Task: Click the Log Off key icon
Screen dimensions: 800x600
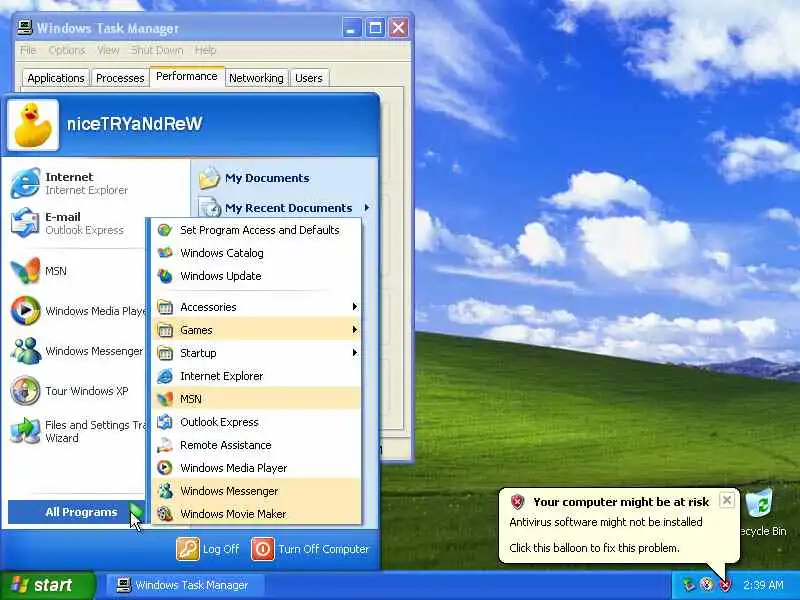Action: (x=188, y=549)
